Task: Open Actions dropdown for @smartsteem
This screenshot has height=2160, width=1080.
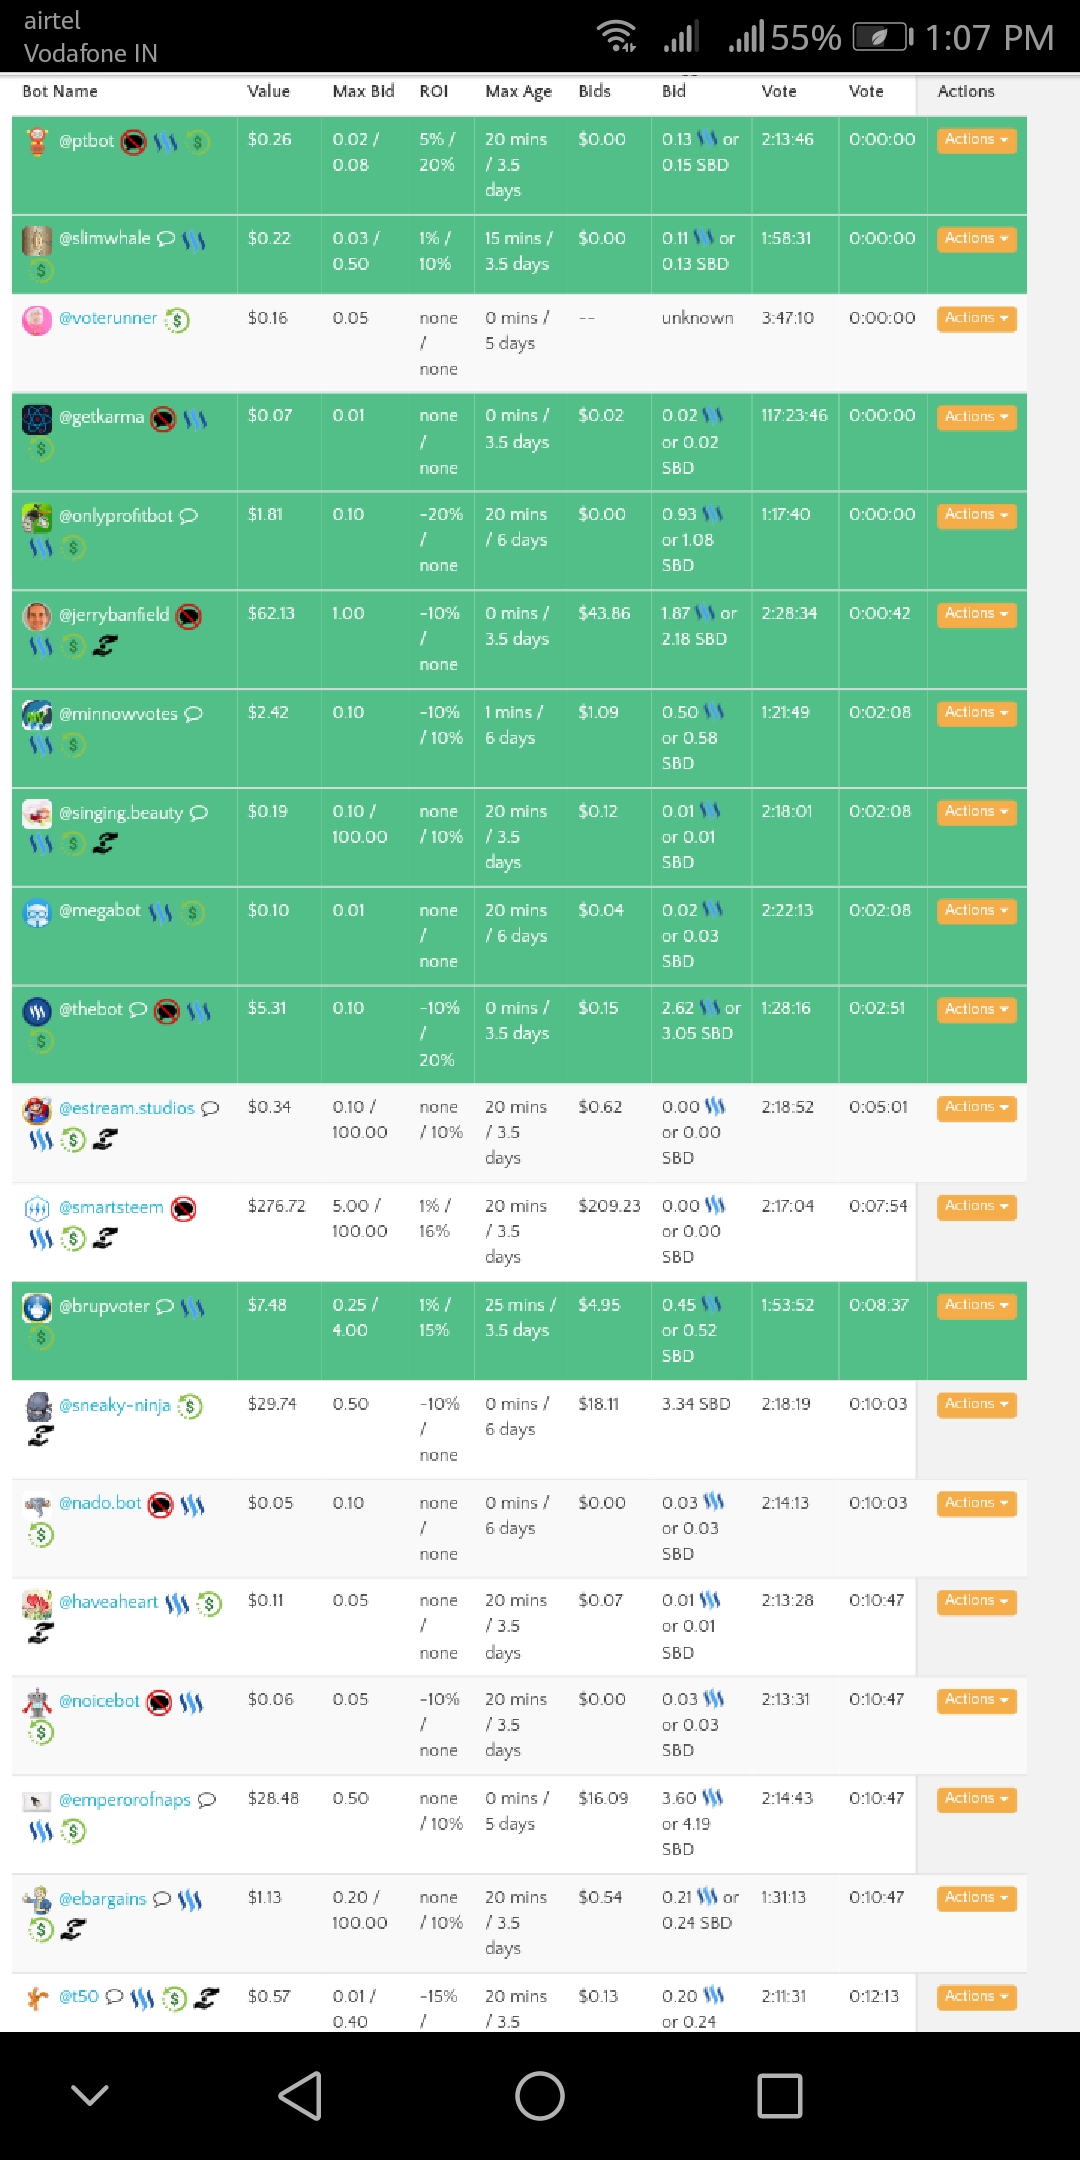Action: pos(976,1207)
